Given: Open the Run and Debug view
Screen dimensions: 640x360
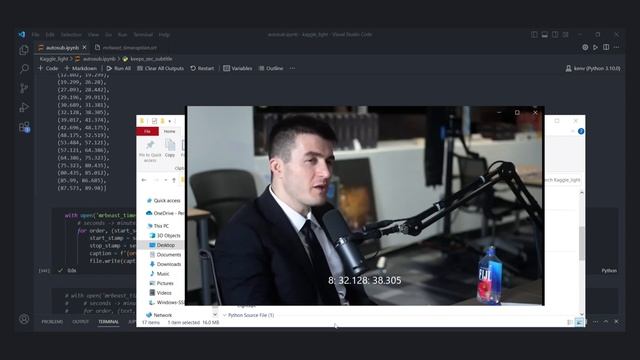Looking at the screenshot, I should point(24,107).
